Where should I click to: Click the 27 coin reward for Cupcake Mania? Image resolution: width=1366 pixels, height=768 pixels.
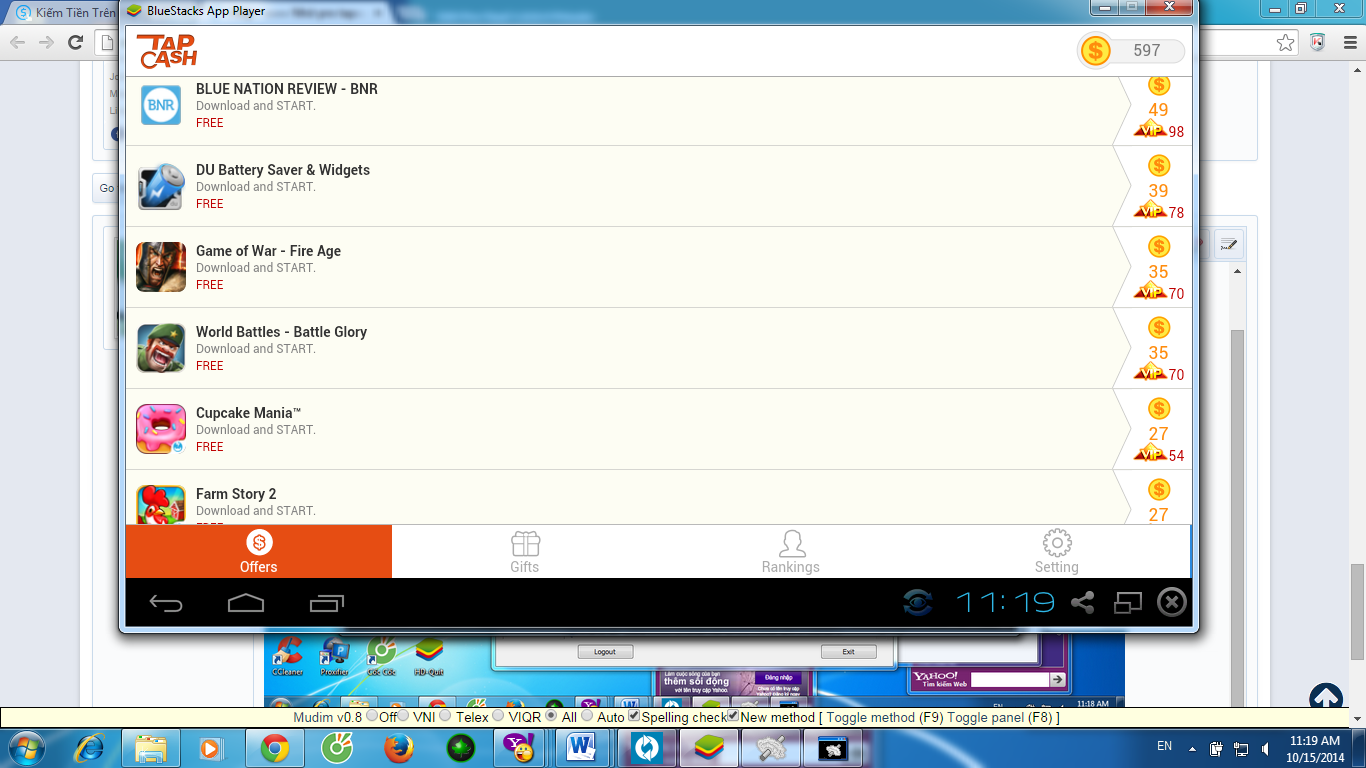tap(1158, 434)
